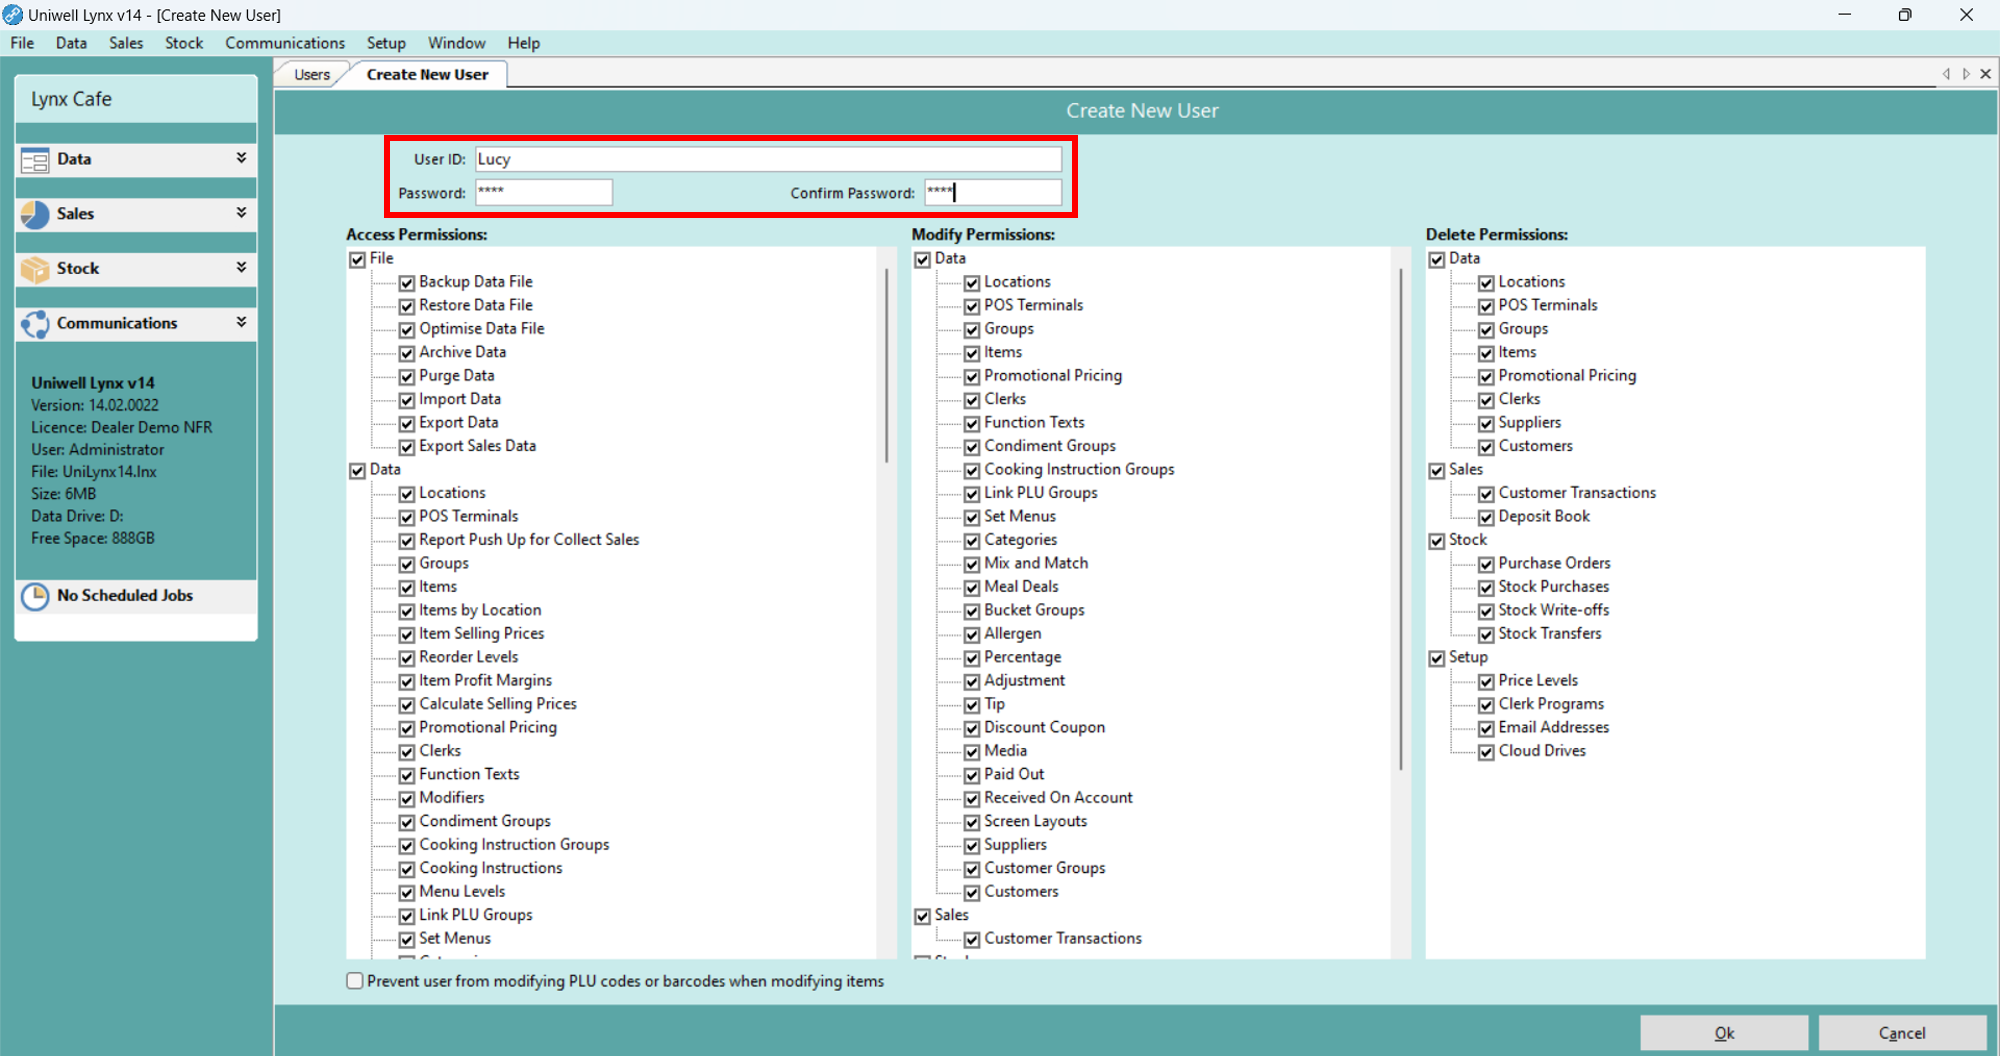Click the Modify Permissions scrollbar
Screen dimensions: 2000x1056
[x=1400, y=520]
